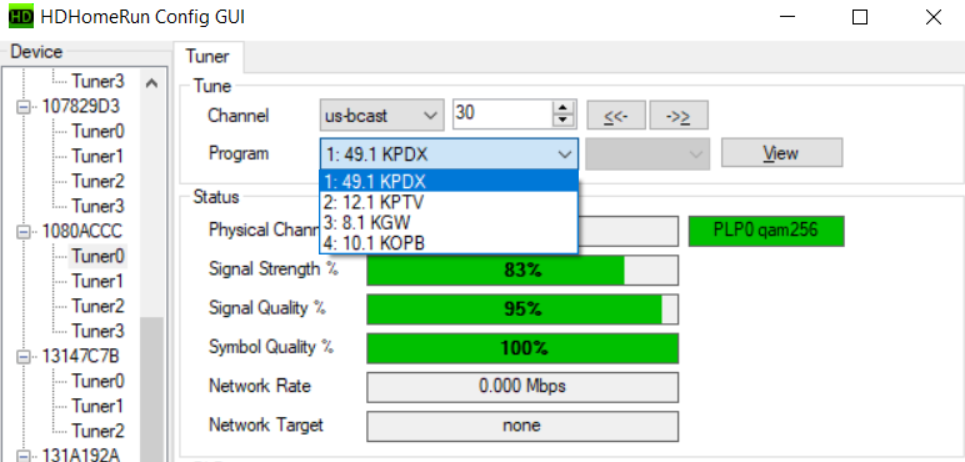965x462 pixels.
Task: Switch to the Tuner tab
Action: tap(207, 57)
